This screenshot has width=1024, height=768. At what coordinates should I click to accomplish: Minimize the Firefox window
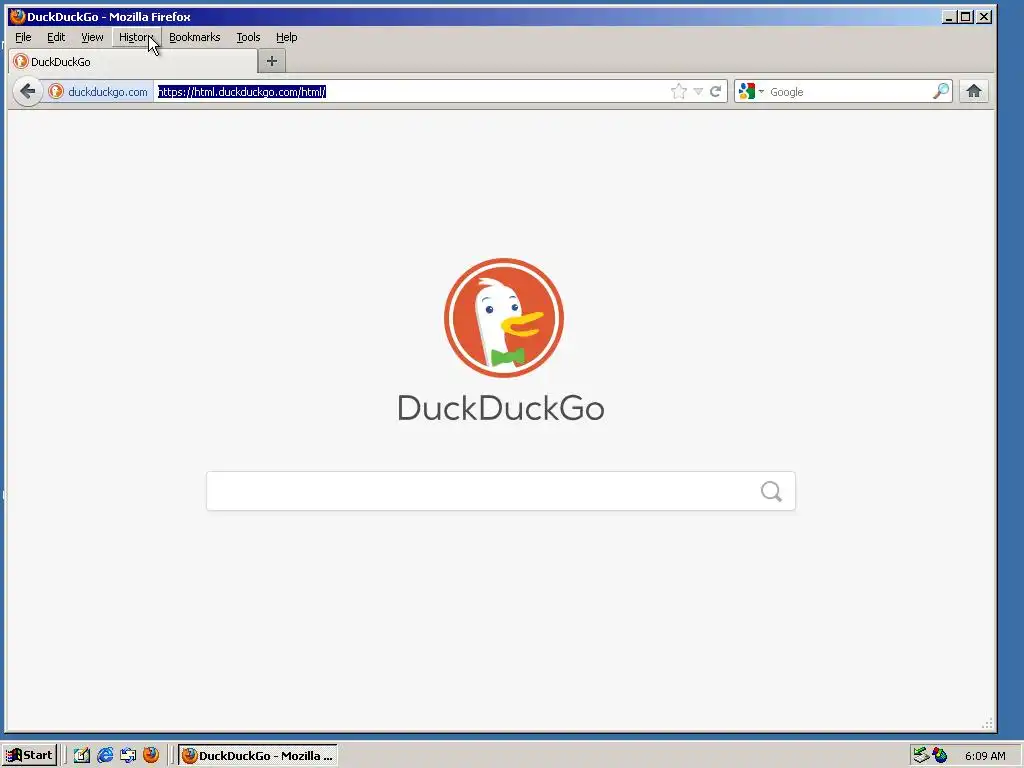point(950,17)
